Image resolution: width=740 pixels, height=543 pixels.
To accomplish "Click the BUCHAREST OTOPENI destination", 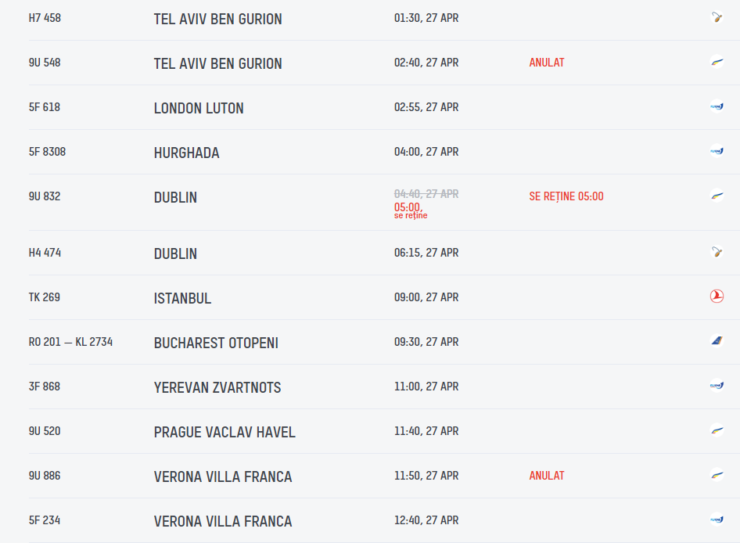I will pos(216,343).
